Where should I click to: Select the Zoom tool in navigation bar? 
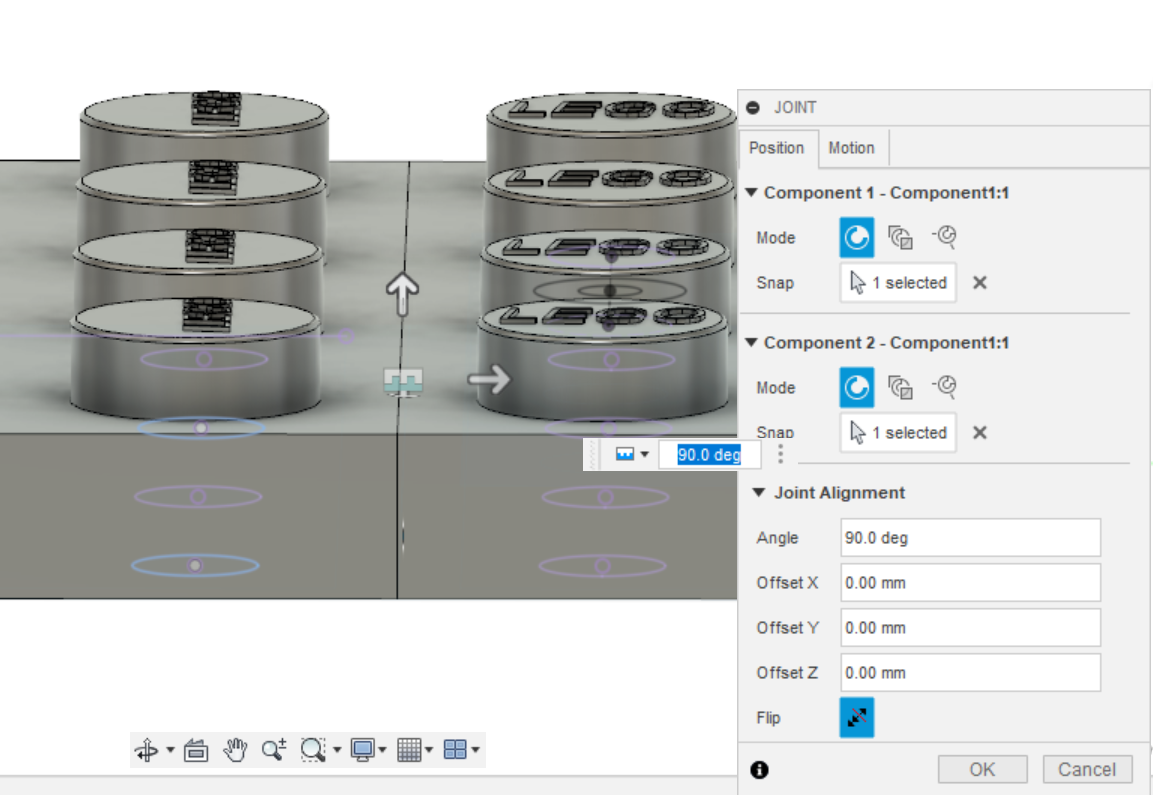pos(273,749)
